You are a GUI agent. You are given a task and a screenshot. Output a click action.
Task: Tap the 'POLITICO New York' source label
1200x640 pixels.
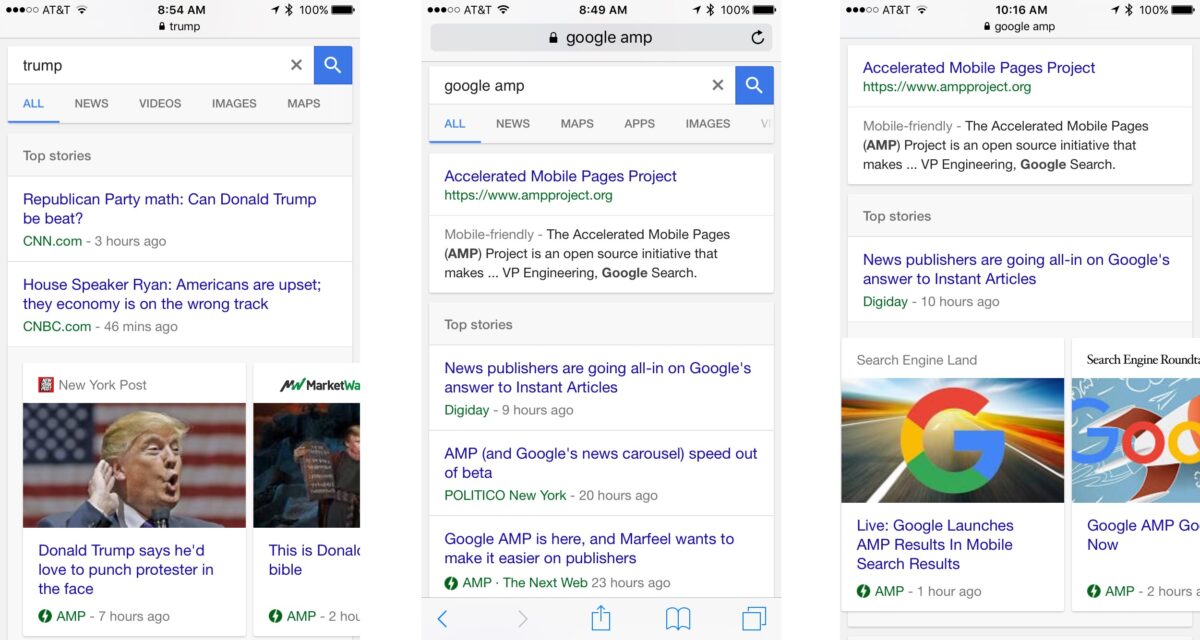click(505, 495)
